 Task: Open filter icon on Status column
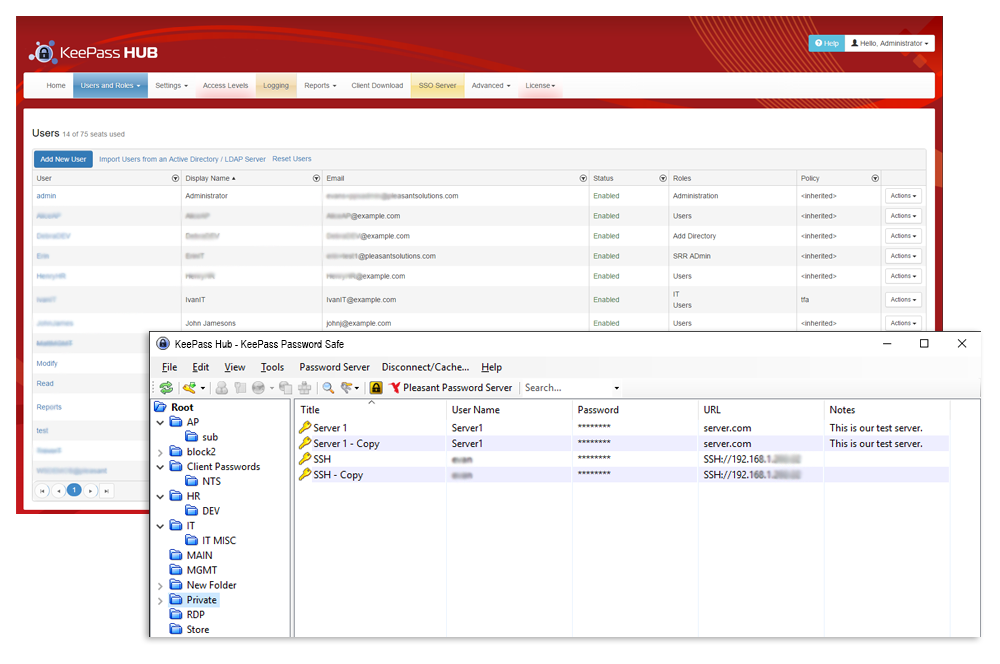(663, 179)
